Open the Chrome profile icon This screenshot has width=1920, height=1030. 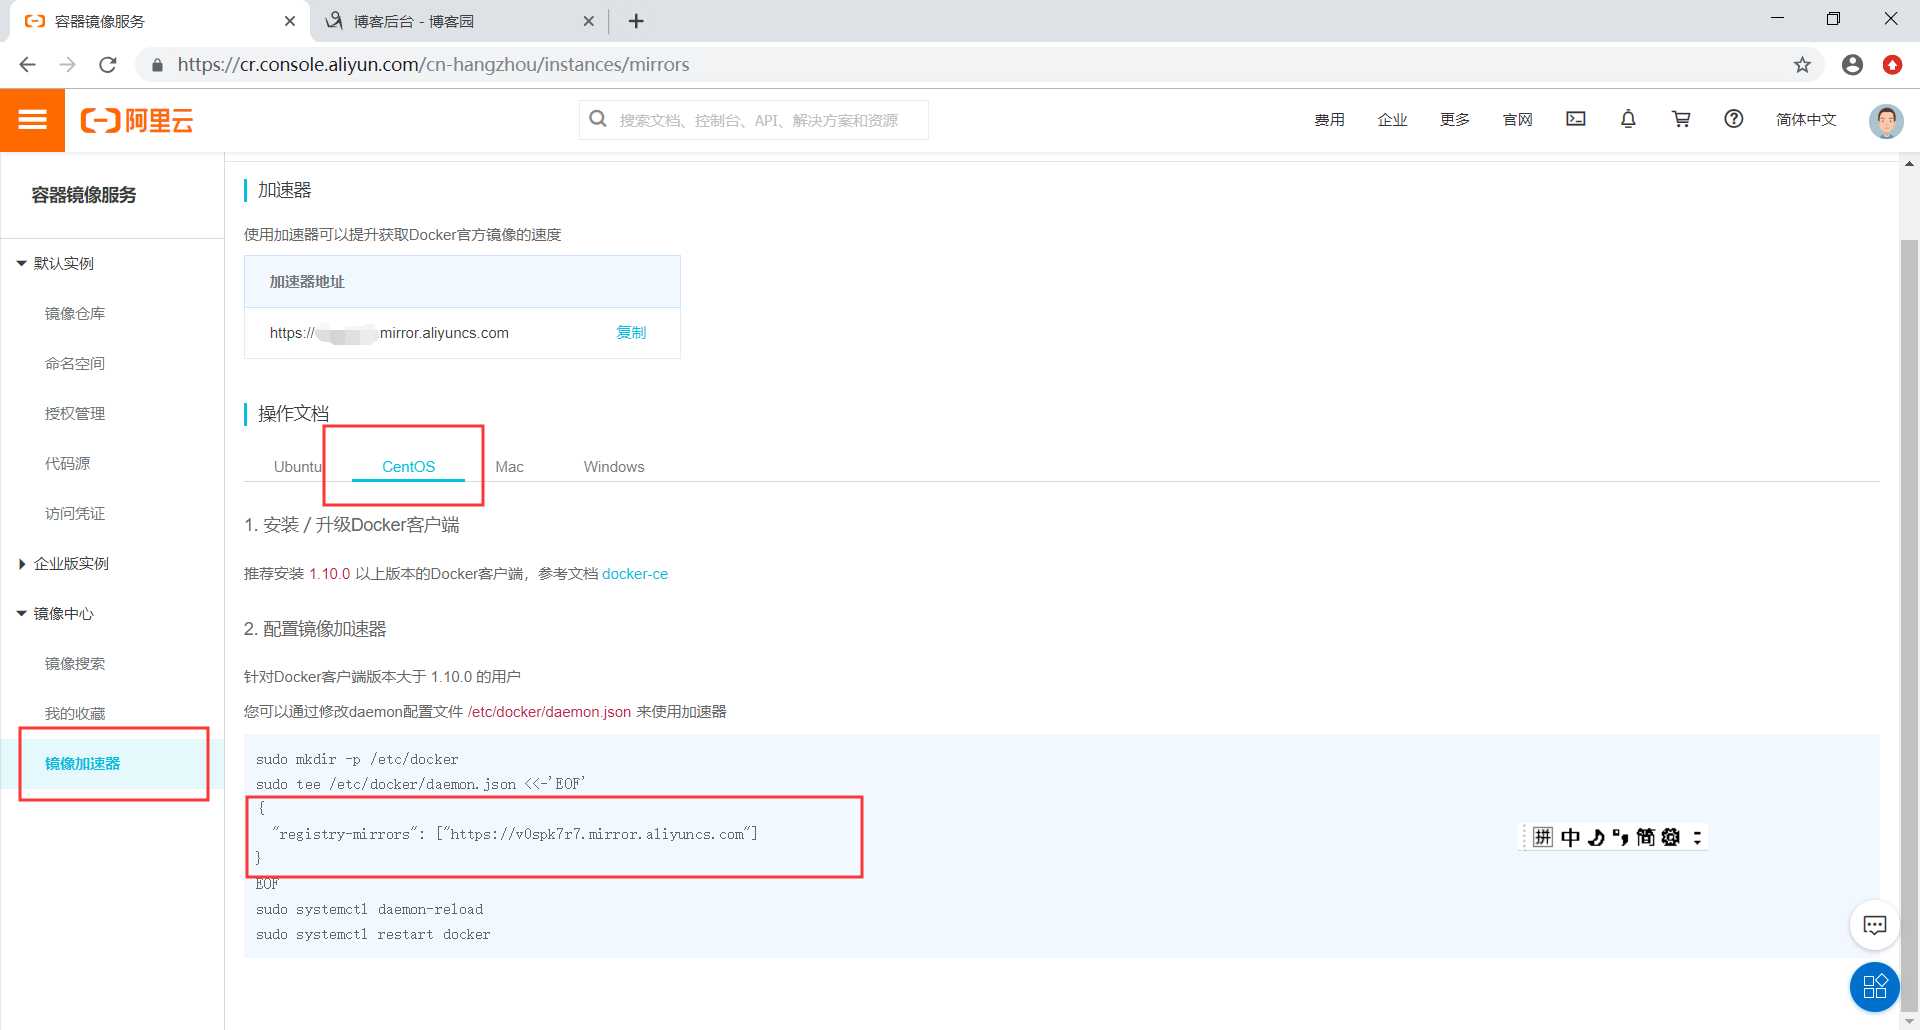(x=1852, y=64)
